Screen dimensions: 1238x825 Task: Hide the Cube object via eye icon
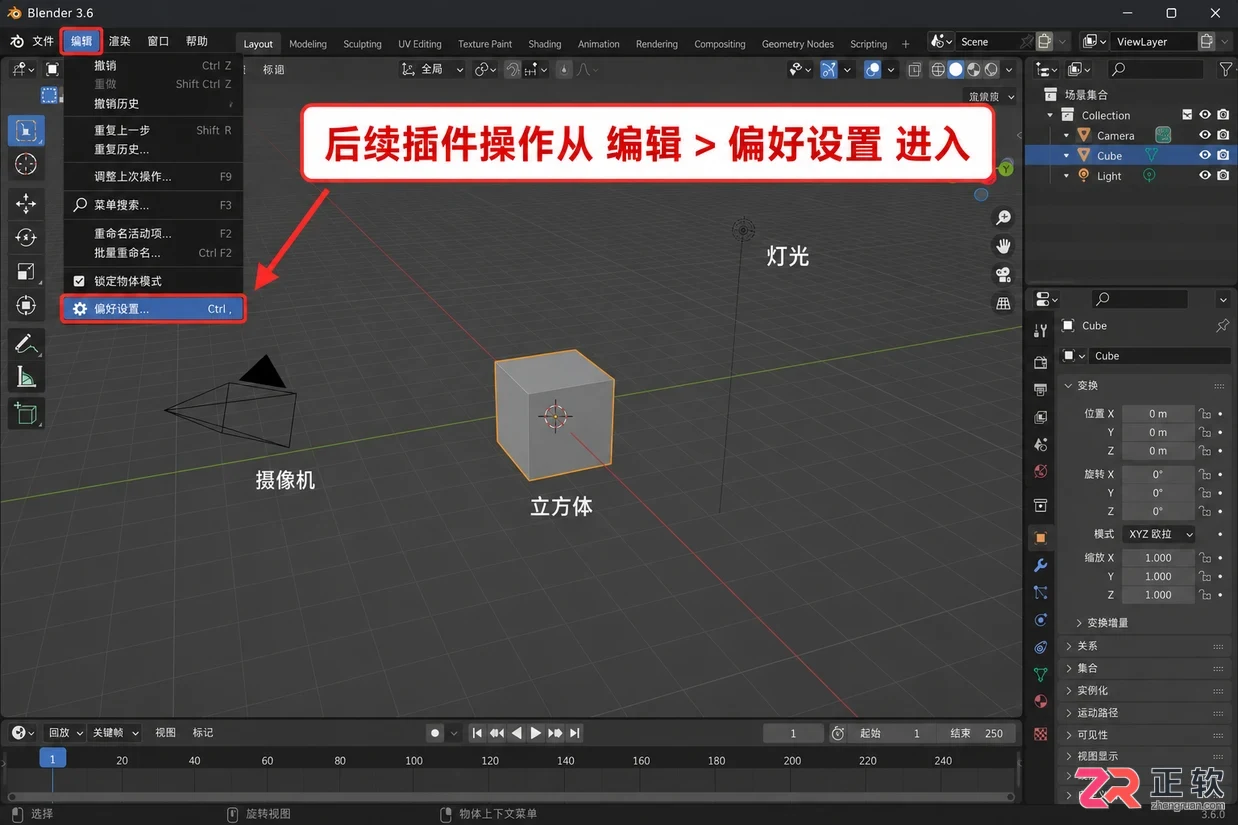pos(1205,155)
